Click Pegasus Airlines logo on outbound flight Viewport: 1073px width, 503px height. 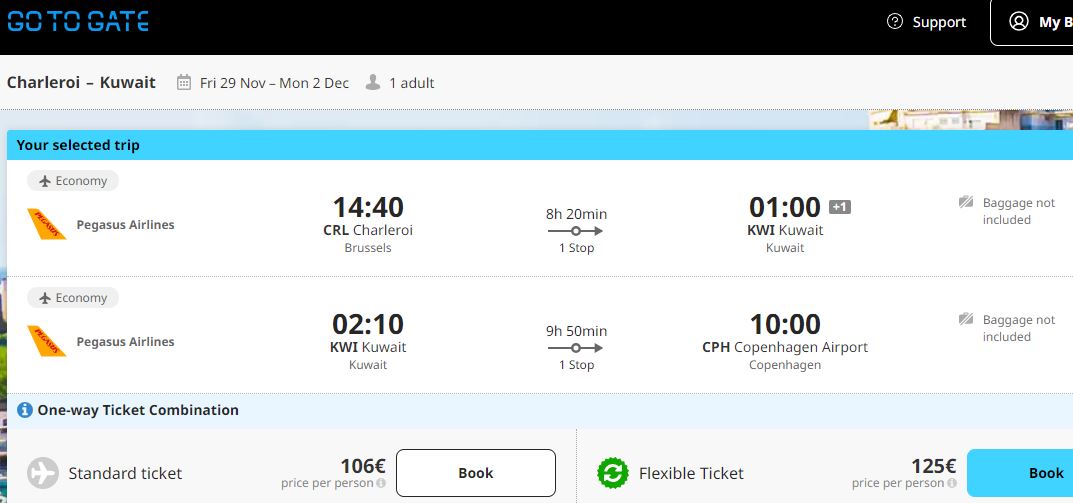coord(47,224)
